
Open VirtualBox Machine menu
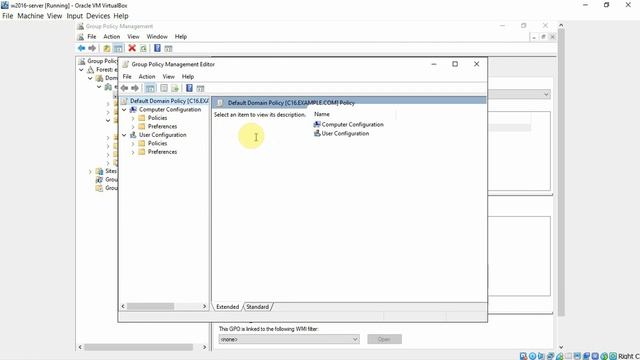click(31, 16)
